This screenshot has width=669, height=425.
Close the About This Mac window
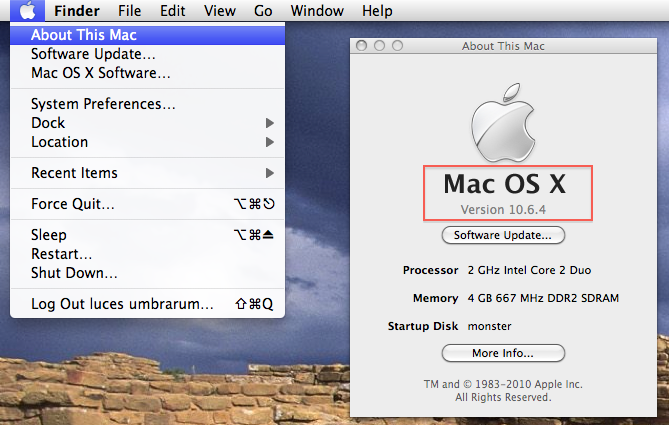pyautogui.click(x=361, y=45)
